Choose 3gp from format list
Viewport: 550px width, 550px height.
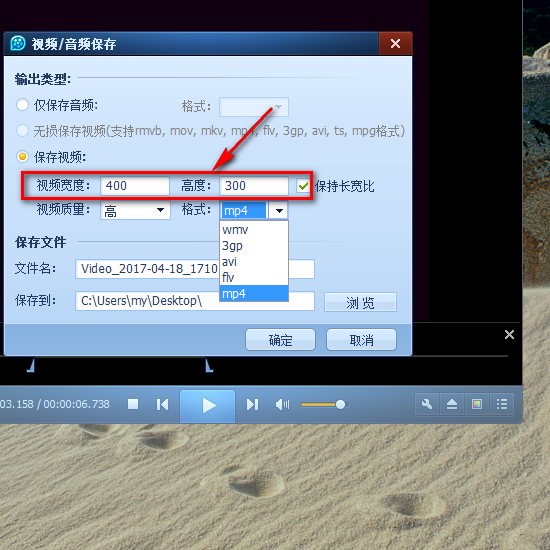(254, 246)
